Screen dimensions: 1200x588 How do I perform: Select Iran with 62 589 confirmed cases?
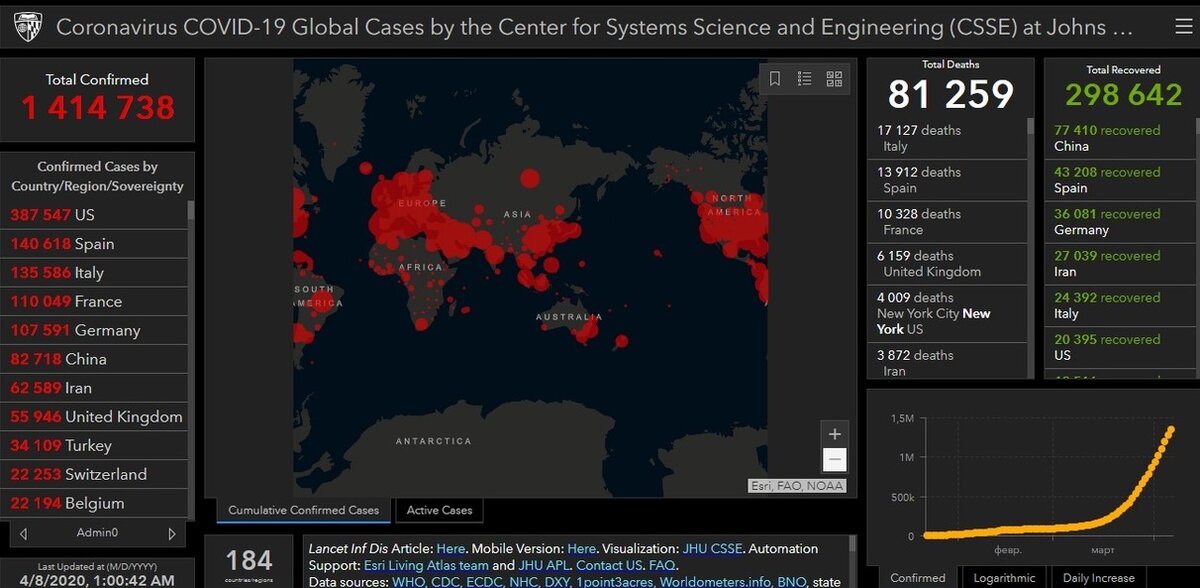point(94,388)
